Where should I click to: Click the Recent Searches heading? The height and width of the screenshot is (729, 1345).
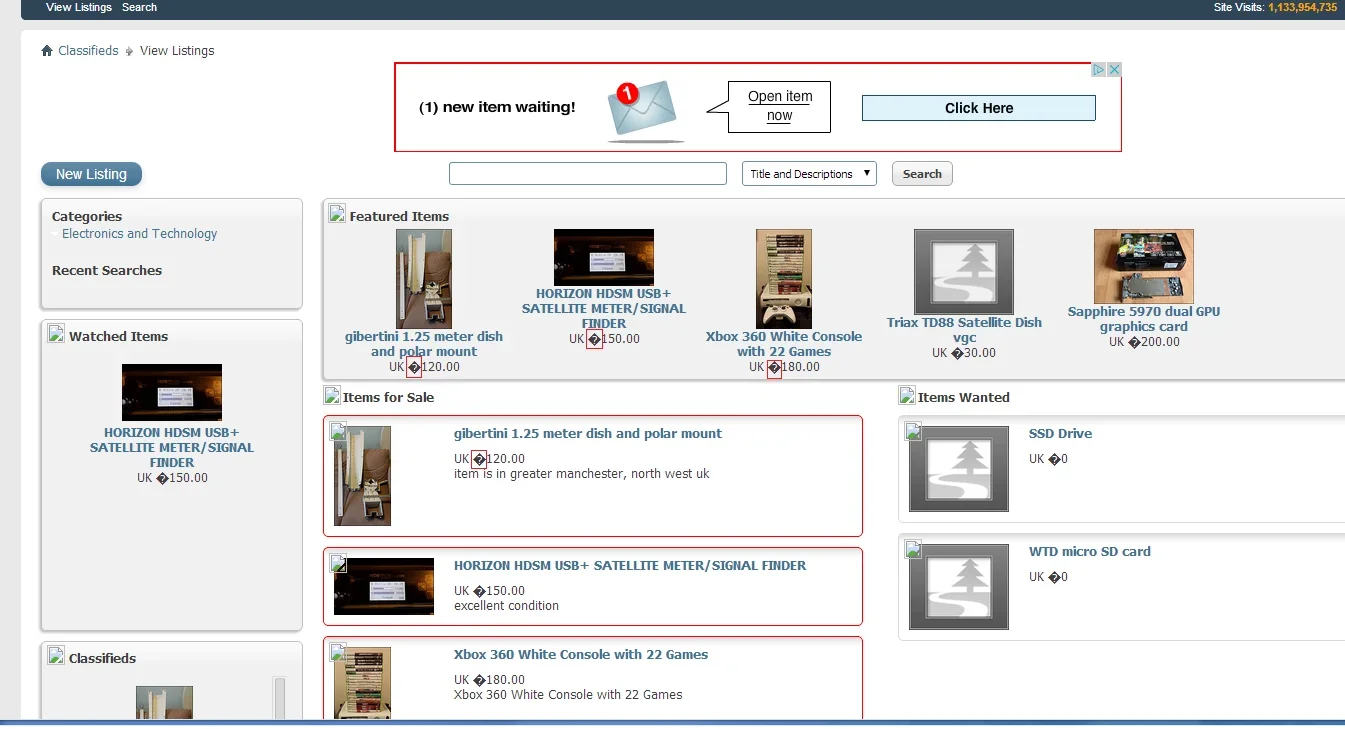pyautogui.click(x=107, y=271)
